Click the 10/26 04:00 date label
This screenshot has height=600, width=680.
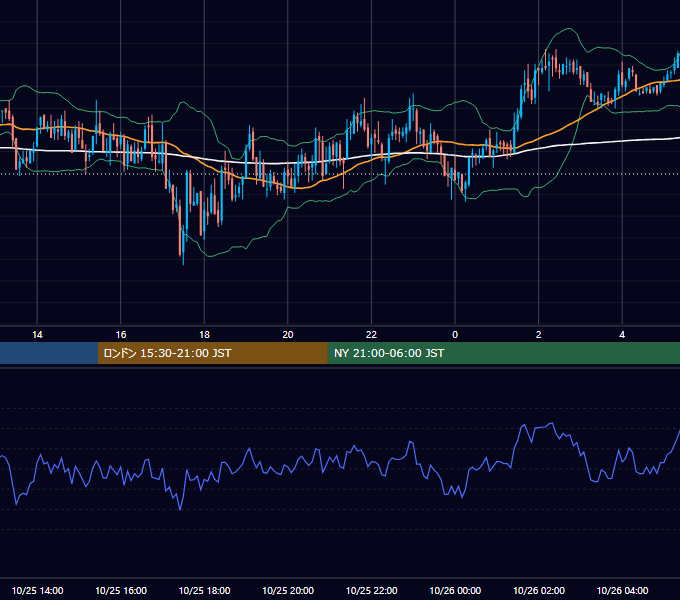click(622, 590)
